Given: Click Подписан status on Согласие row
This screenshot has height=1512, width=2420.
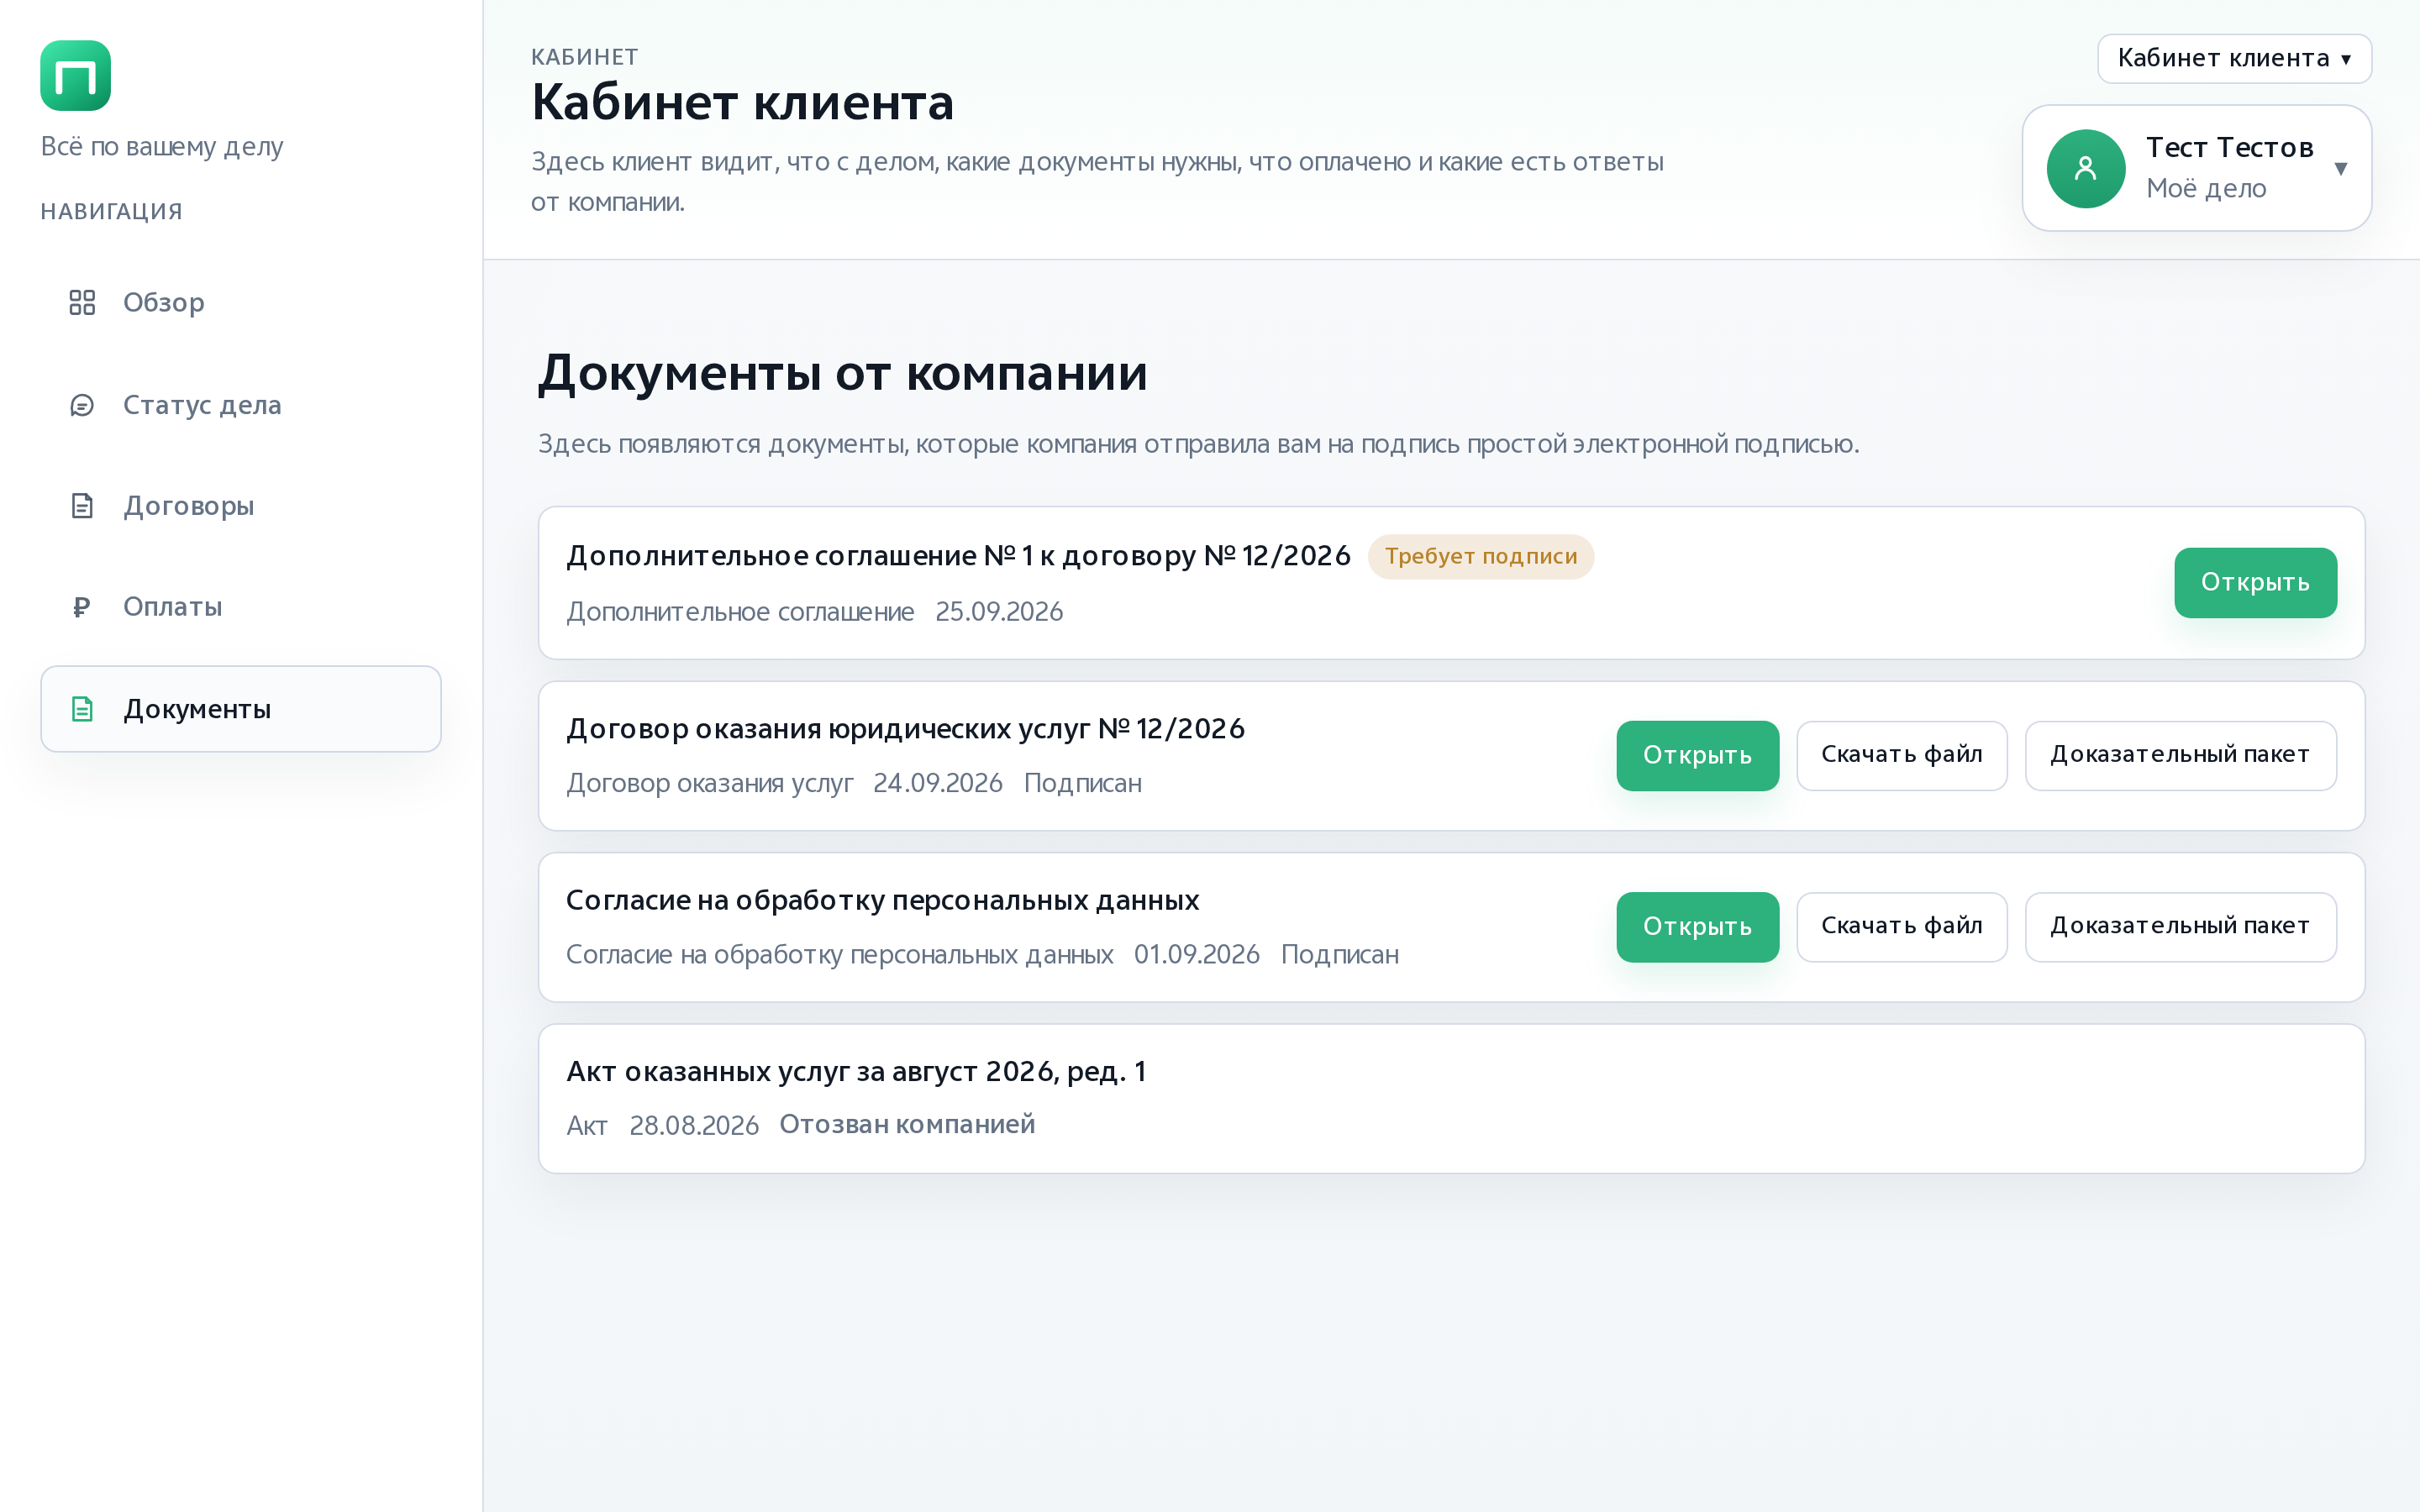Looking at the screenshot, I should 1340,955.
